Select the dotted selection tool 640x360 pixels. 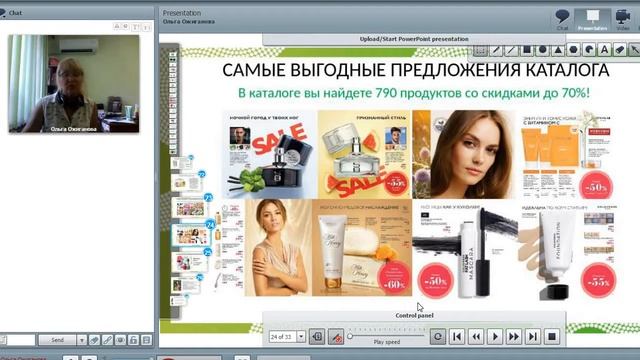[480, 50]
